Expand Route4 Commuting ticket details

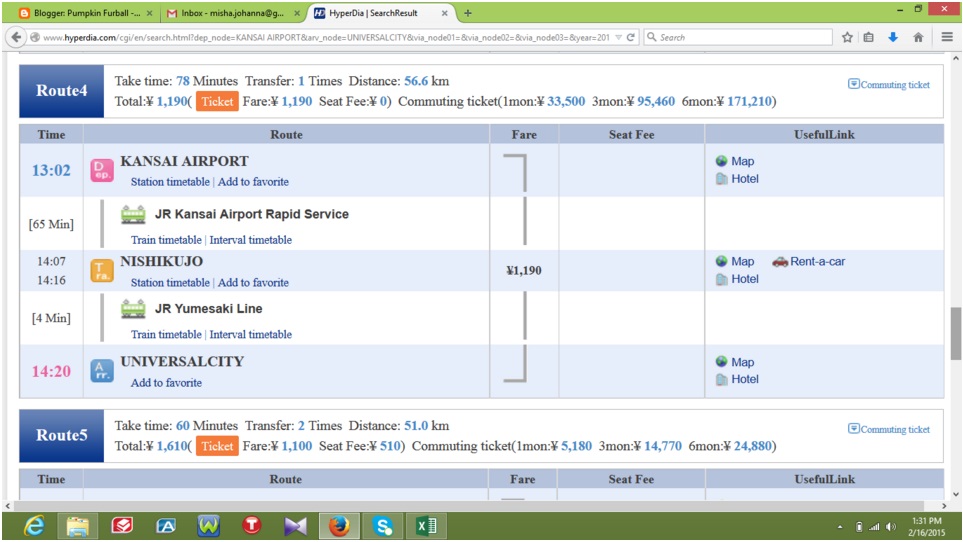point(889,85)
